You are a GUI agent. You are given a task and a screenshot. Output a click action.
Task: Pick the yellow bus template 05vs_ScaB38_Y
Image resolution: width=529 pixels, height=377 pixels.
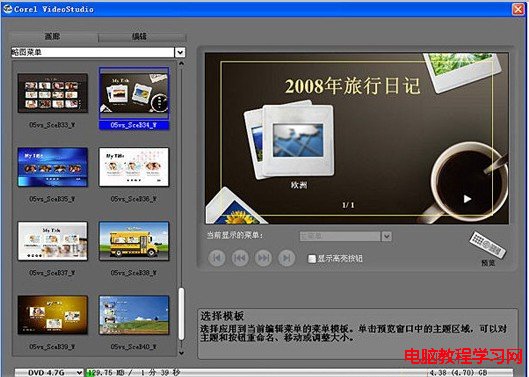(x=134, y=241)
